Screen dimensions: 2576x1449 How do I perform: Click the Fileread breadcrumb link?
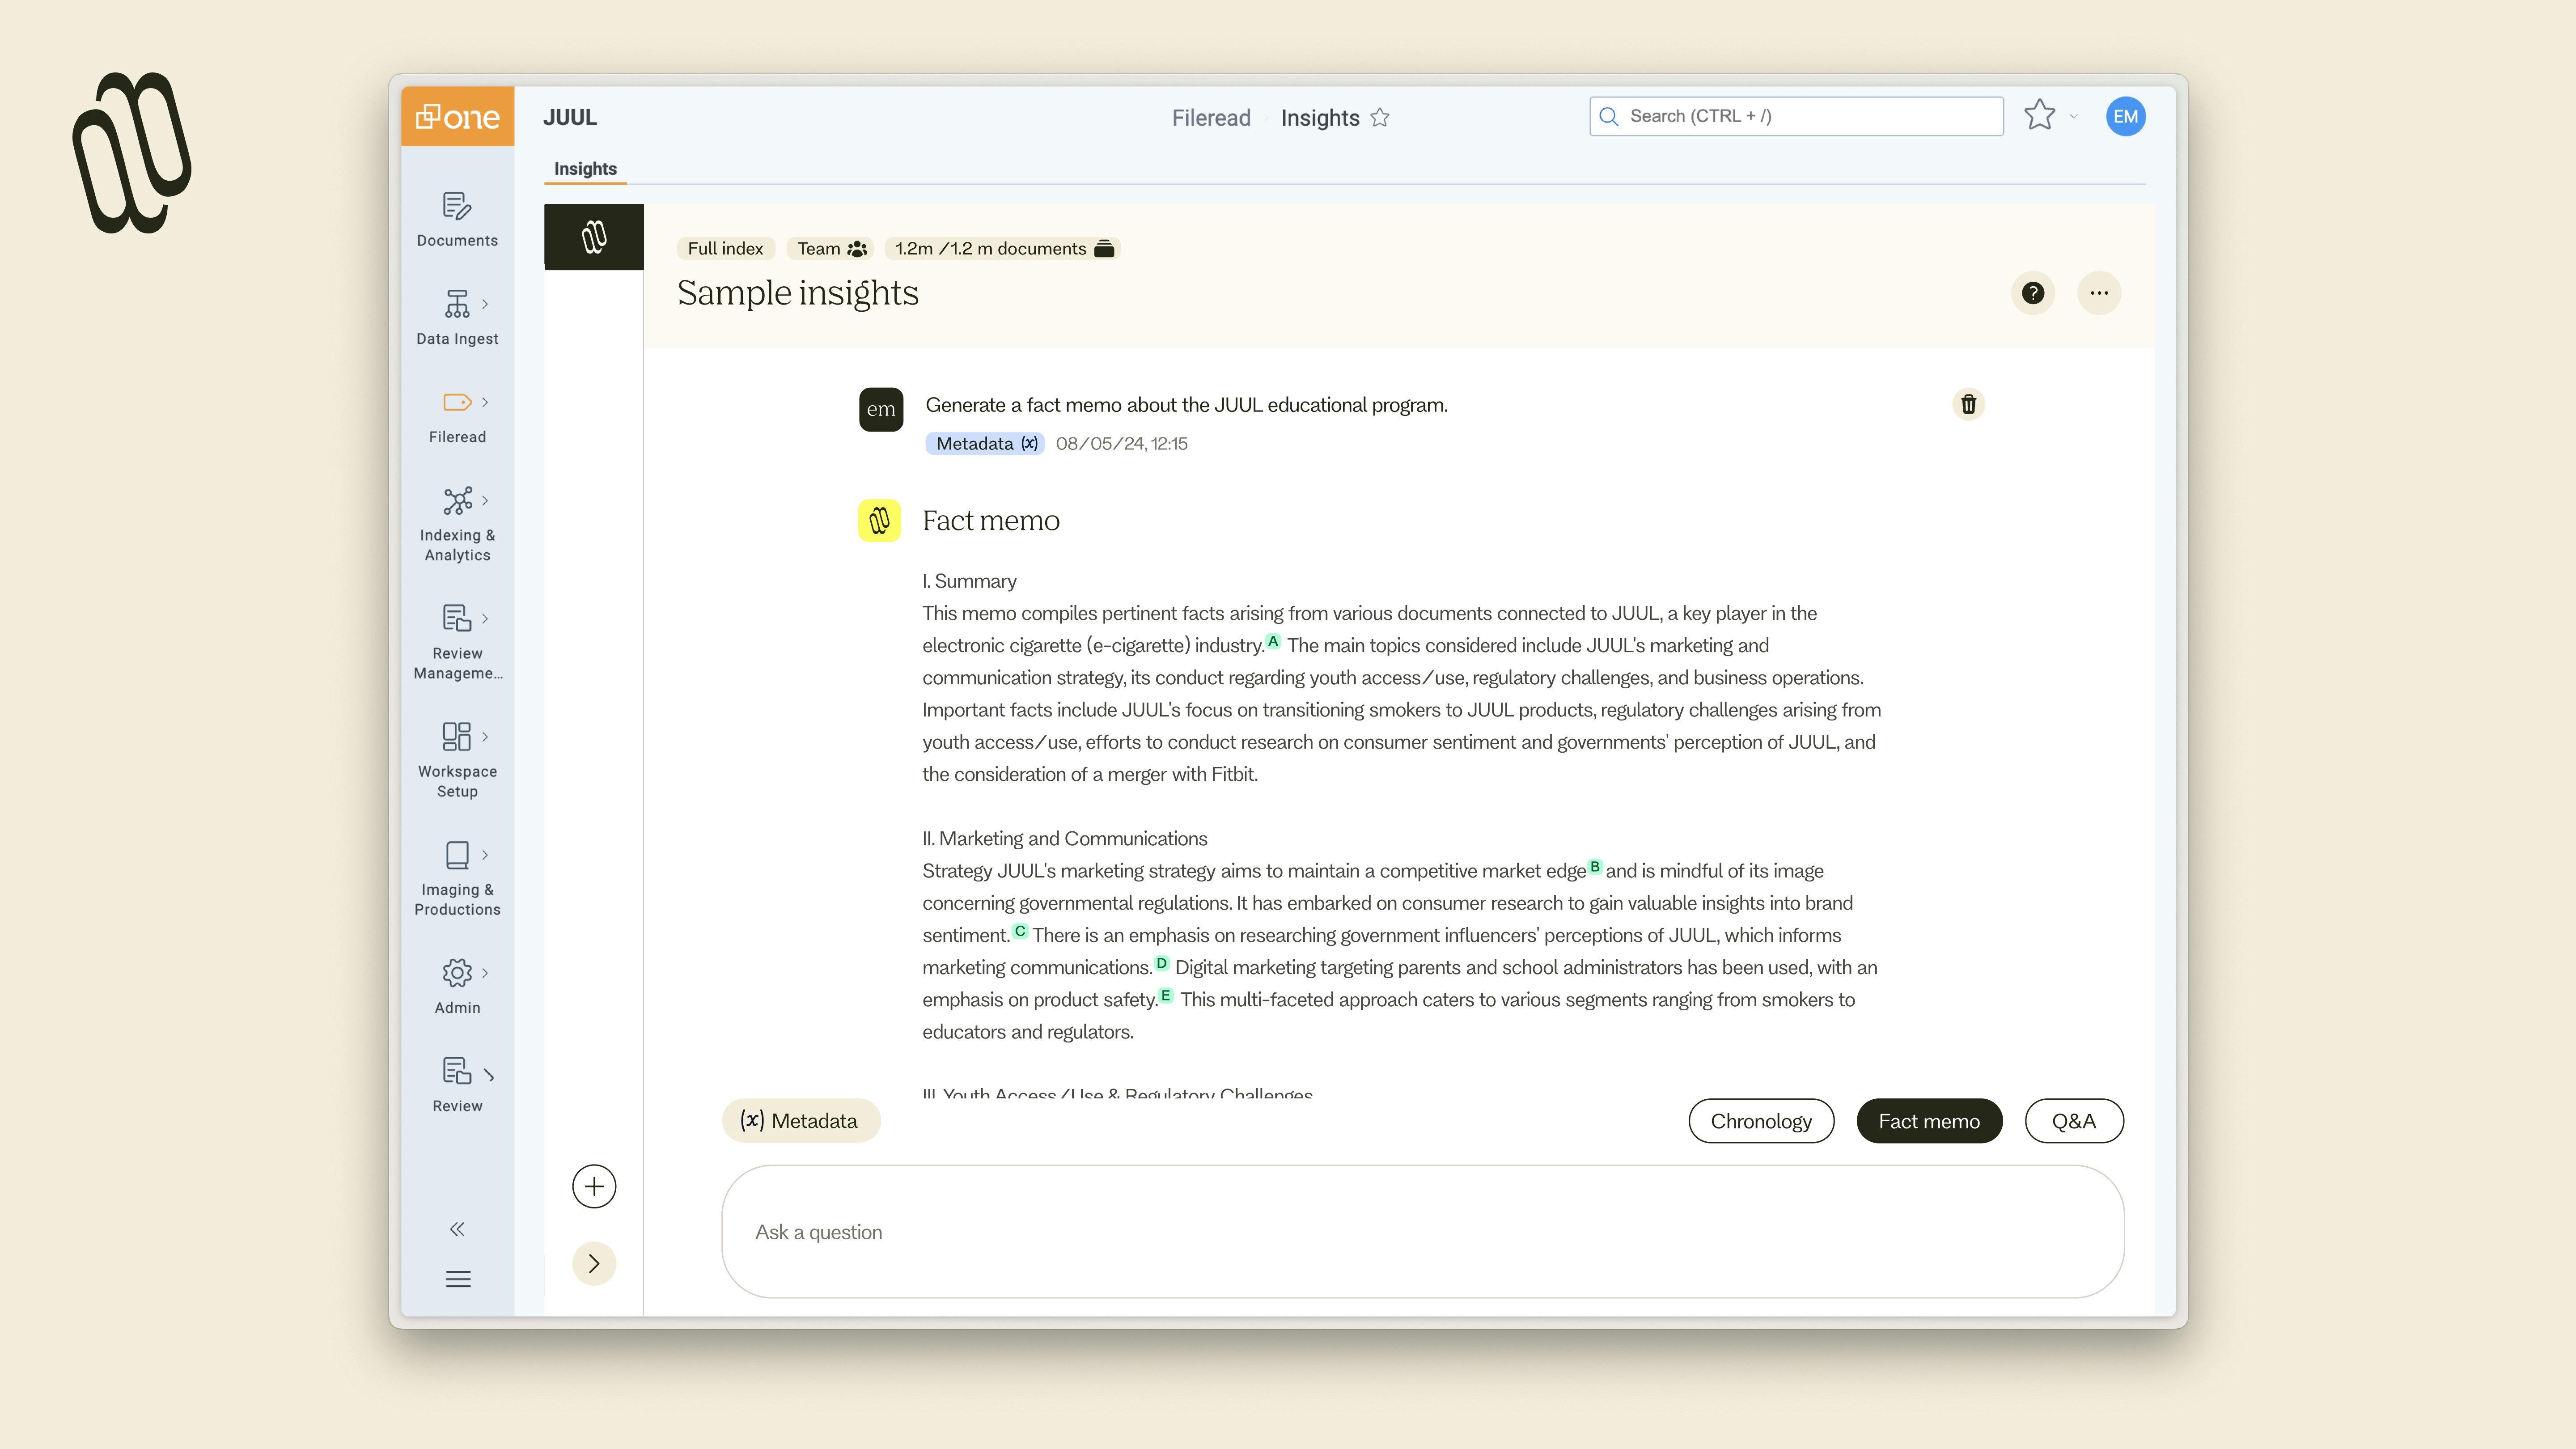pyautogui.click(x=1210, y=118)
